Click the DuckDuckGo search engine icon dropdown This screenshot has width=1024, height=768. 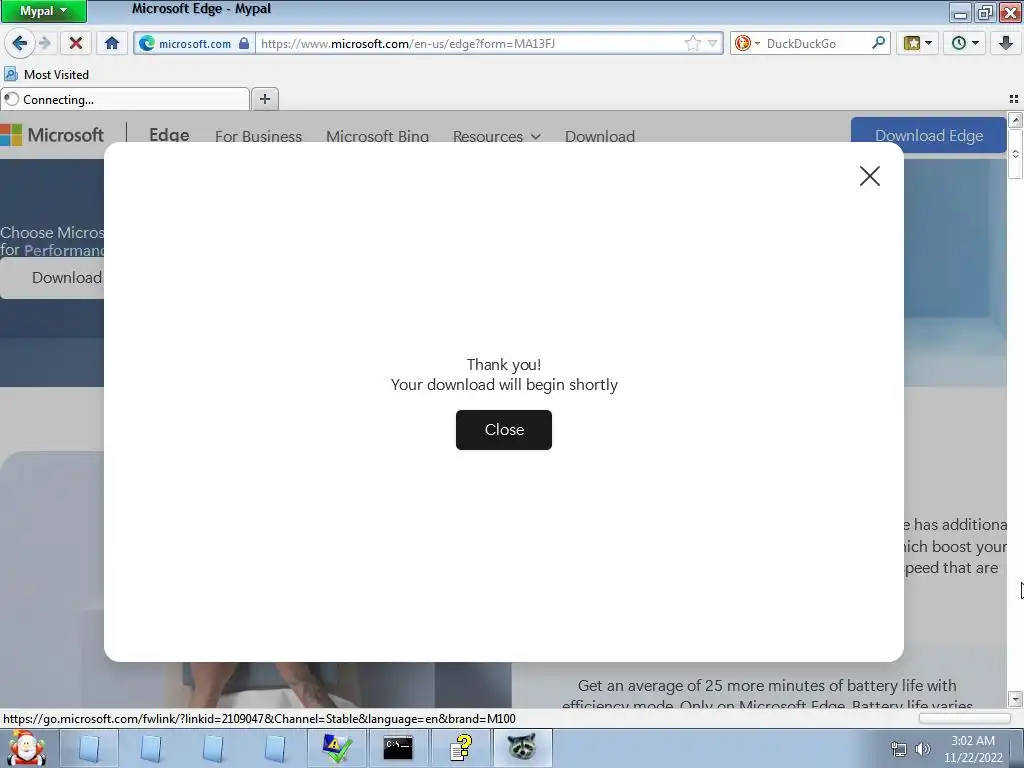tap(746, 44)
